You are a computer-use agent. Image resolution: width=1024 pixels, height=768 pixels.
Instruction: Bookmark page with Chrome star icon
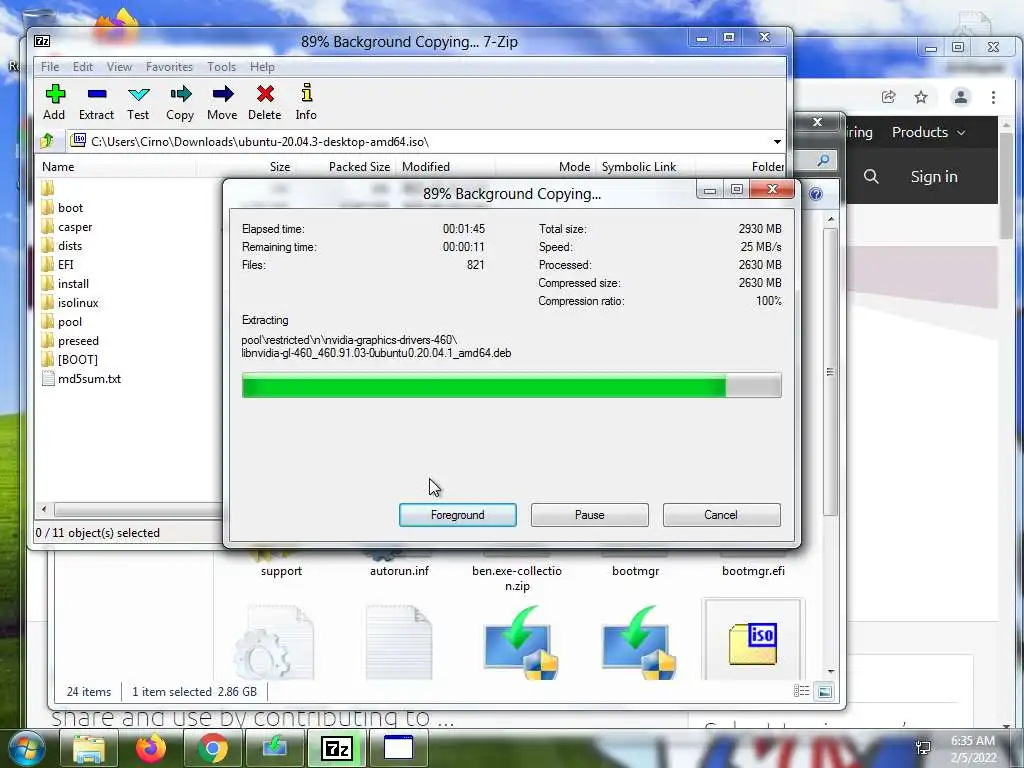(921, 97)
